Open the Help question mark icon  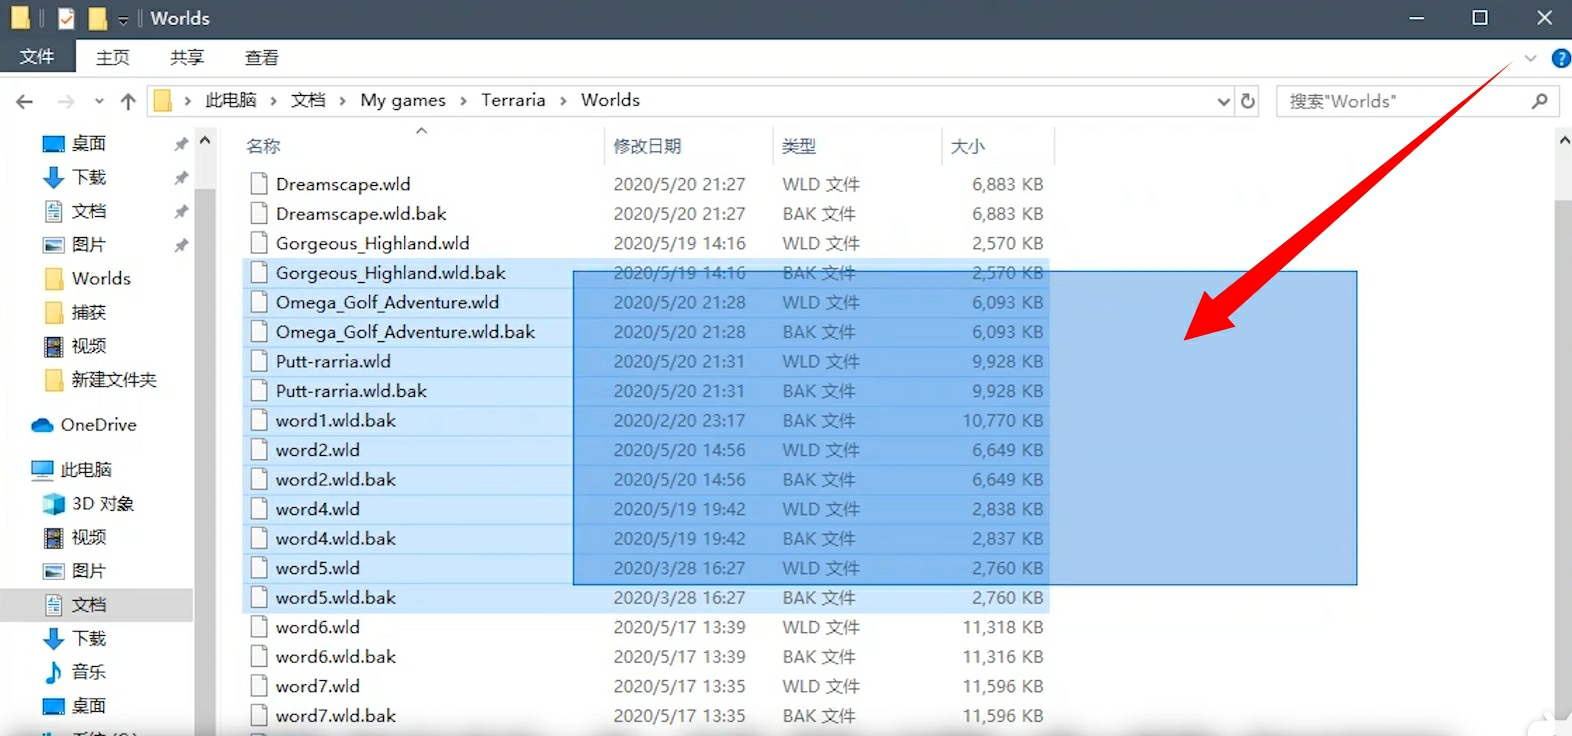[1560, 59]
